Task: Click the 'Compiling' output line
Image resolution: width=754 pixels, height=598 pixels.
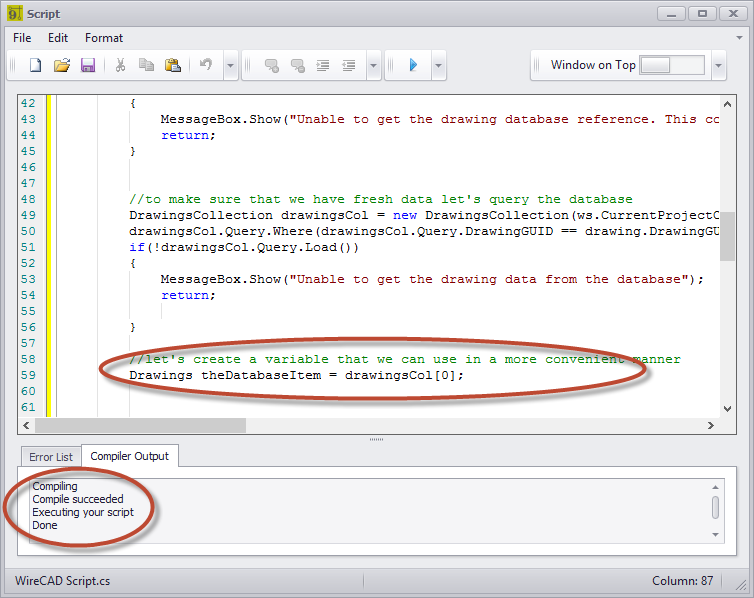Action: click(55, 486)
